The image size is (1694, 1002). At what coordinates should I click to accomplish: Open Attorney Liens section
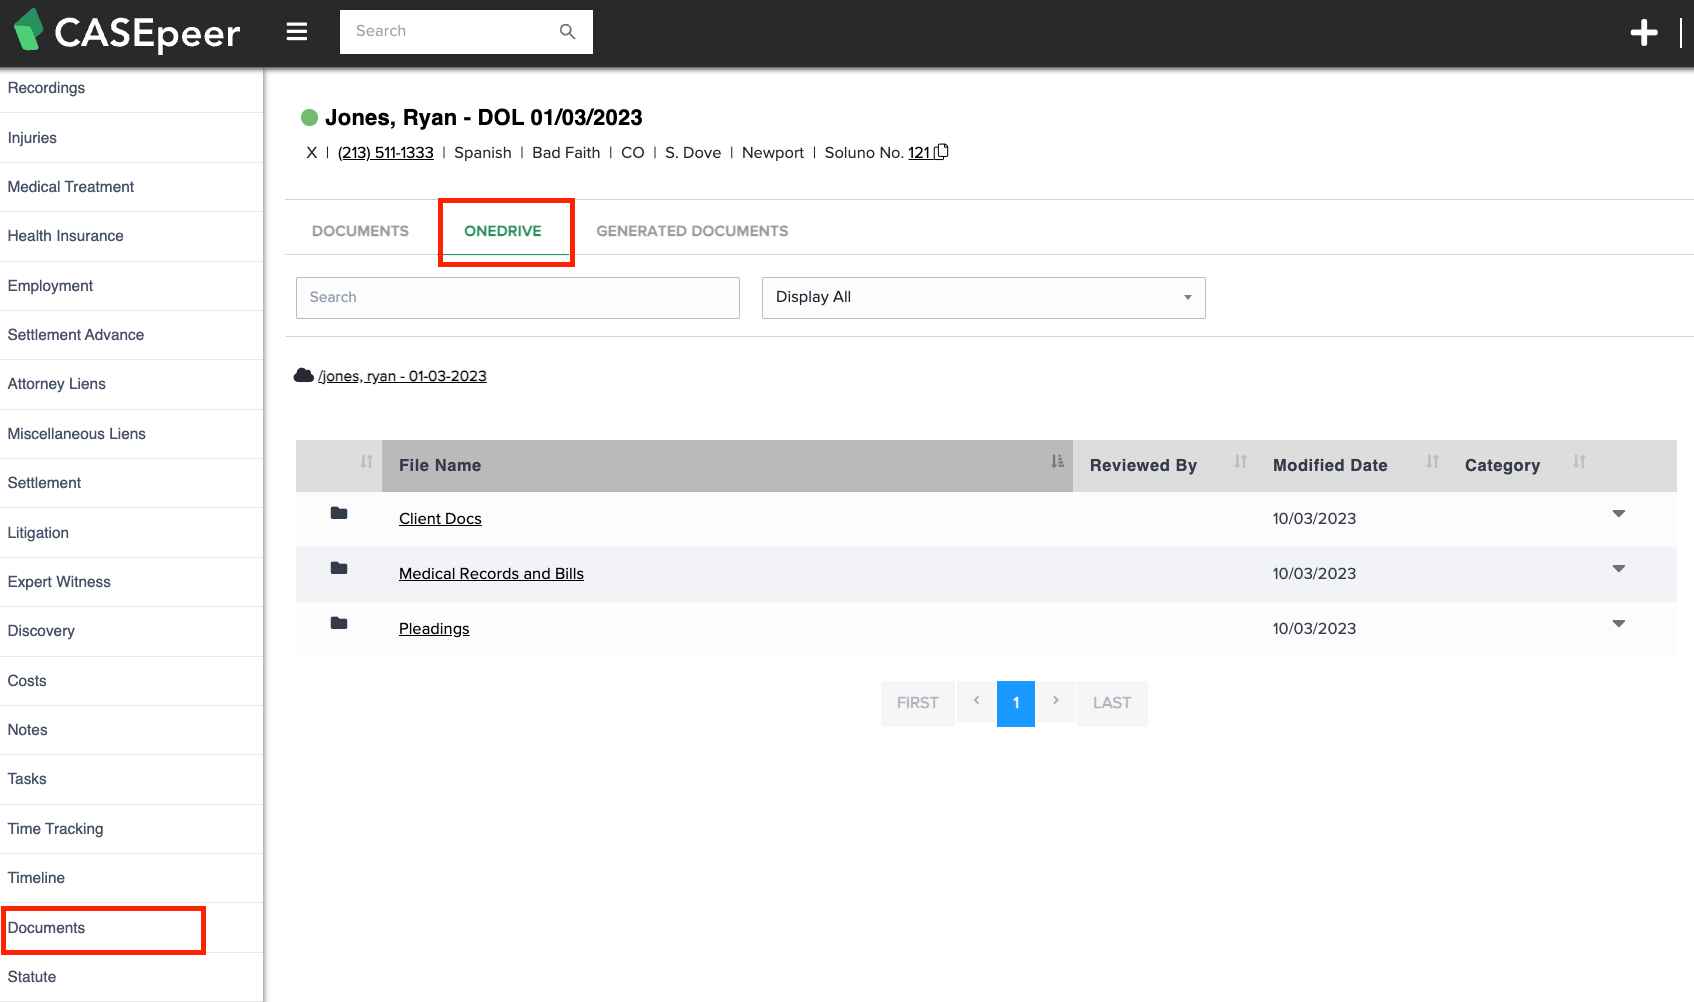pyautogui.click(x=57, y=384)
